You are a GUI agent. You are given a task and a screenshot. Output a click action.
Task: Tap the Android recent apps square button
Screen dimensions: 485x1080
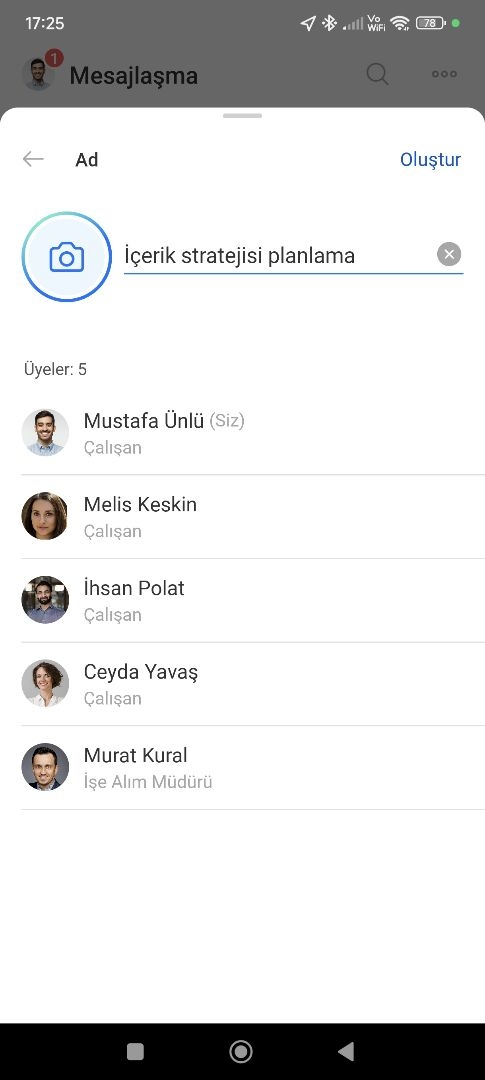point(136,1051)
